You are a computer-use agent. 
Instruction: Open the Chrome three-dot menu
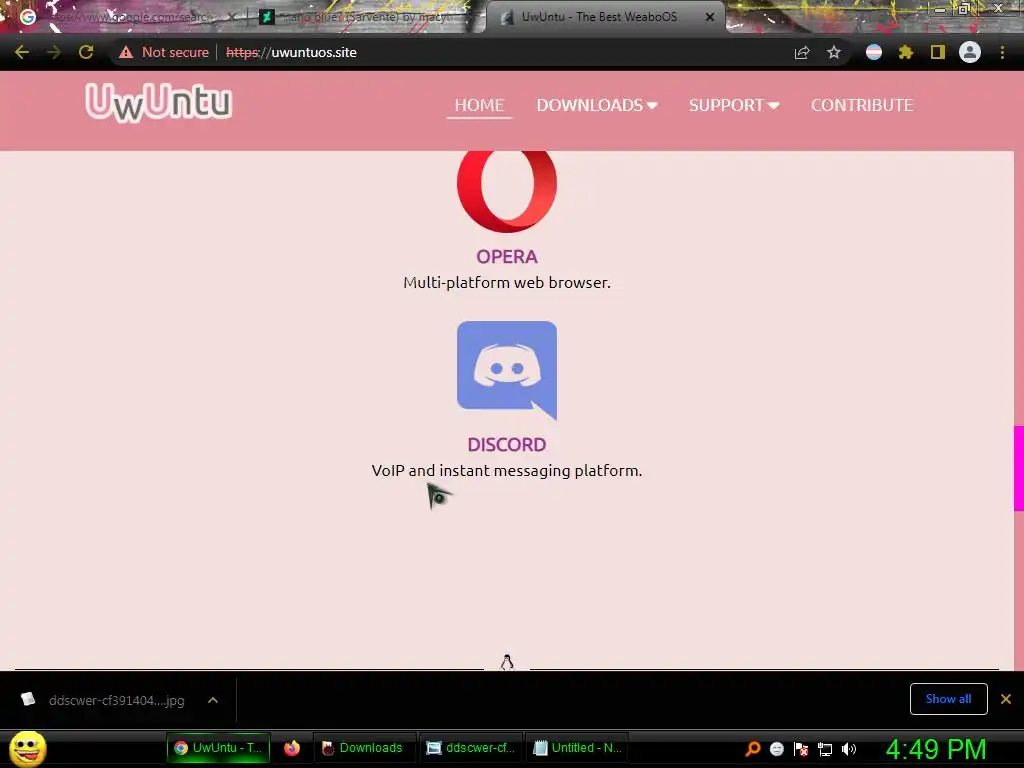(1002, 52)
